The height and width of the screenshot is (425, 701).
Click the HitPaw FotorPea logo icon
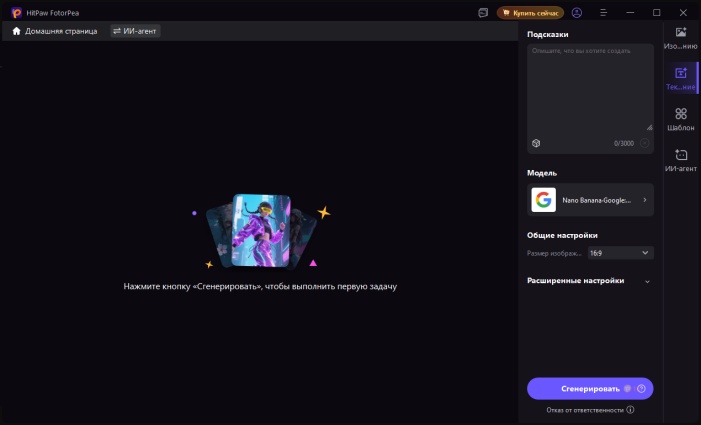point(16,13)
